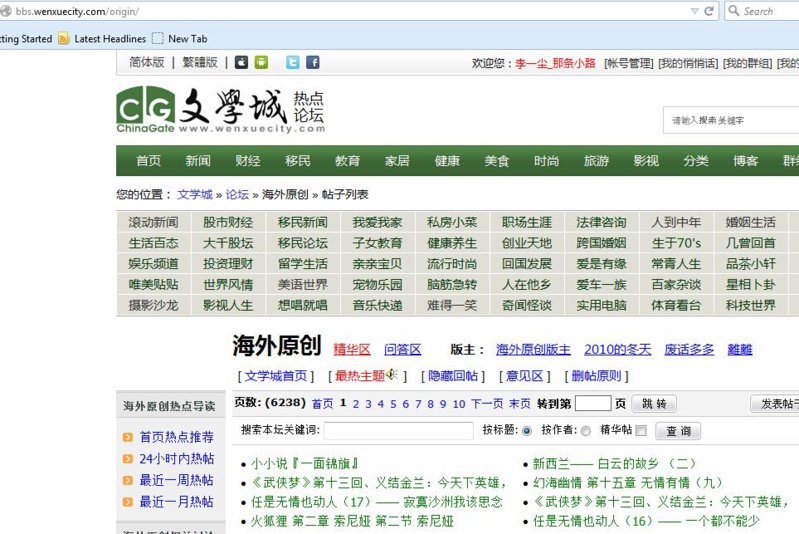799x534 pixels.
Task: Open 博客 in the green navigation bar
Action: pos(745,161)
